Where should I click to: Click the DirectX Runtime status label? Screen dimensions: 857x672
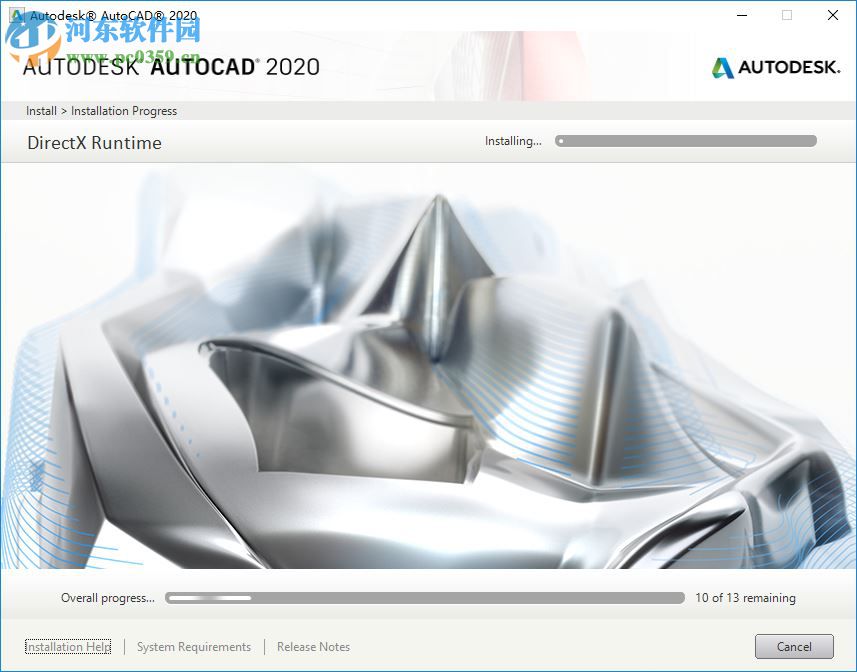pos(95,143)
